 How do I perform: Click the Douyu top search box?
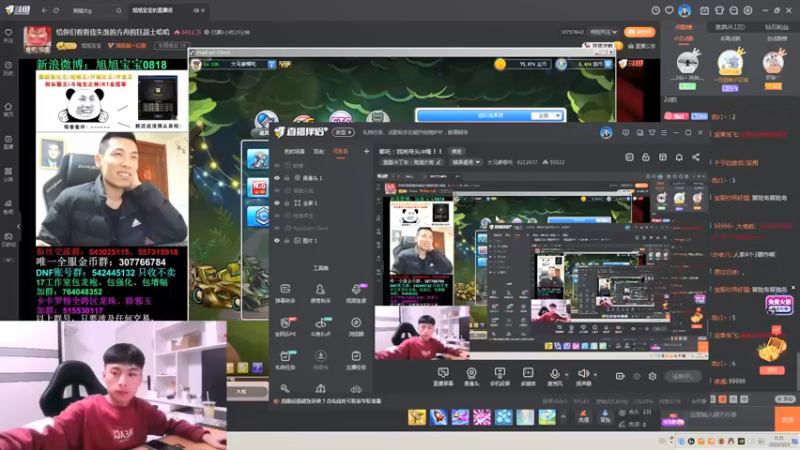[96, 10]
